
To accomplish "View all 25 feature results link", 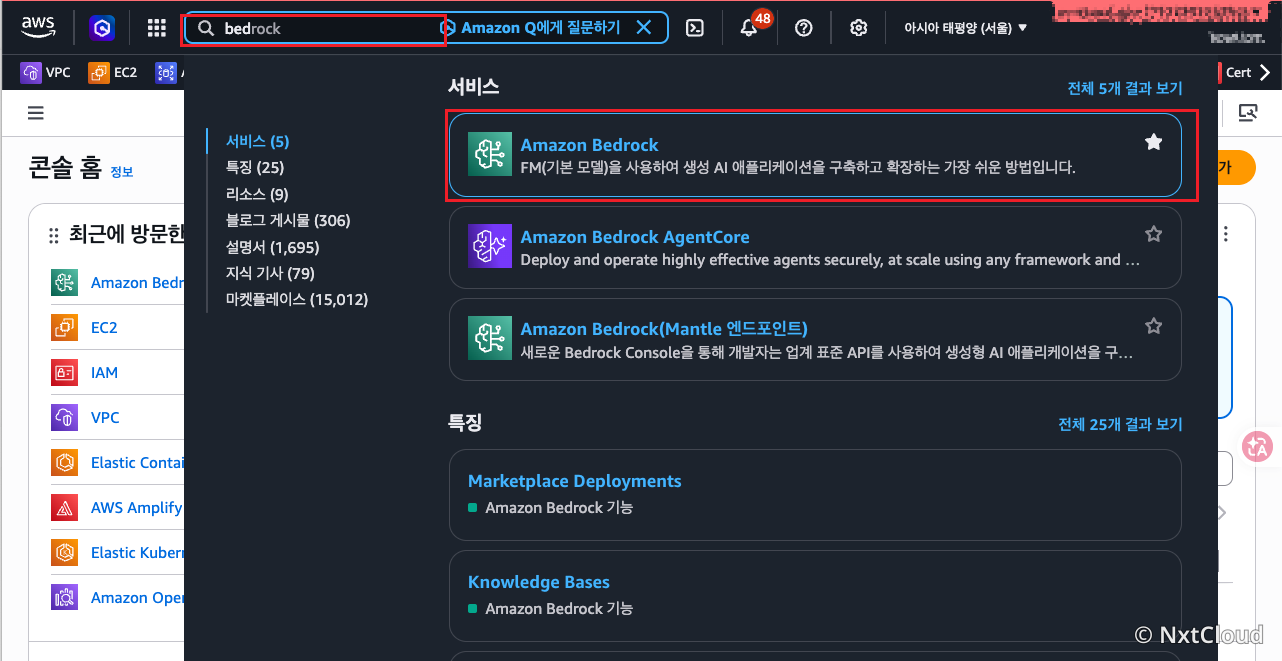I will click(x=1120, y=424).
